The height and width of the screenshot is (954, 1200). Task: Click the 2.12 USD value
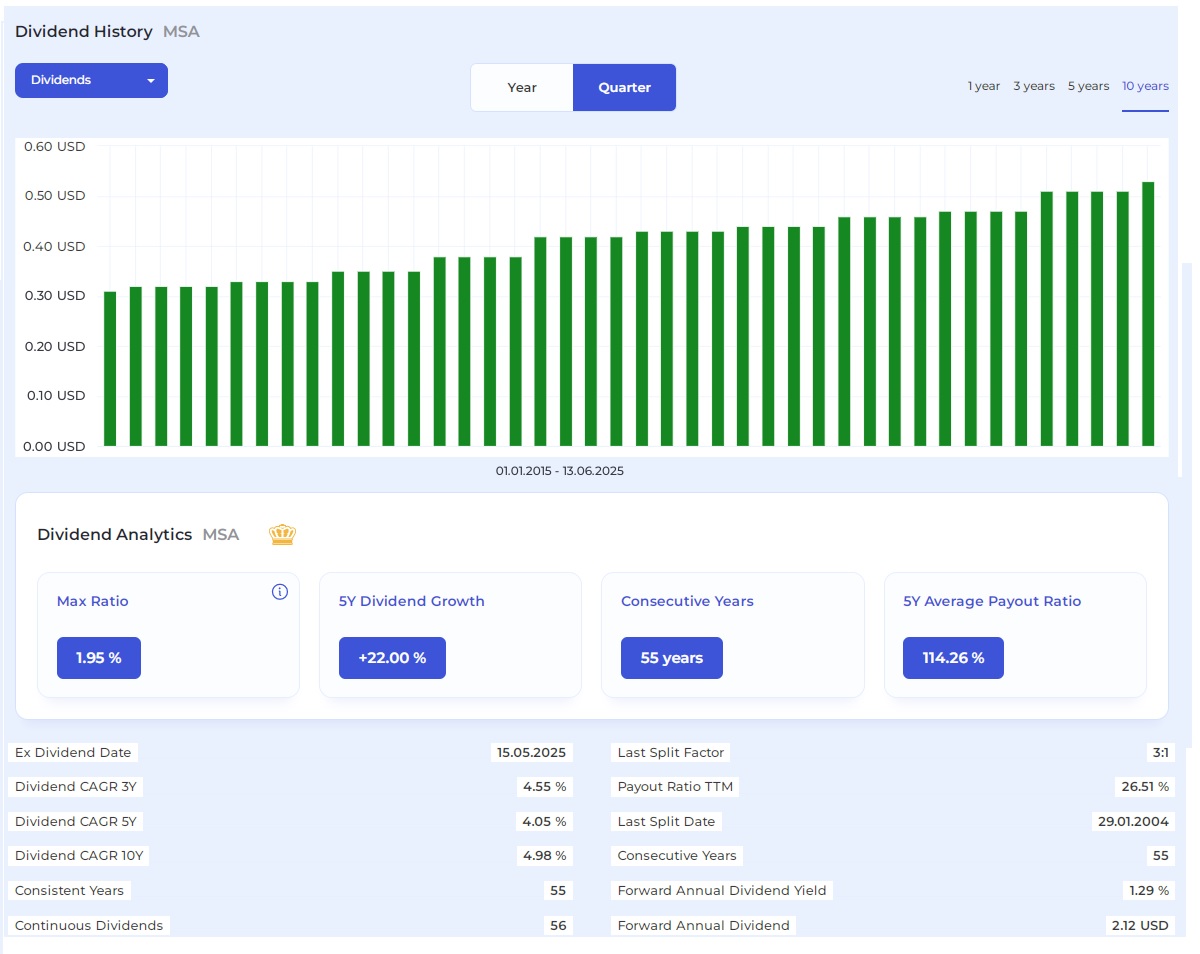1140,925
